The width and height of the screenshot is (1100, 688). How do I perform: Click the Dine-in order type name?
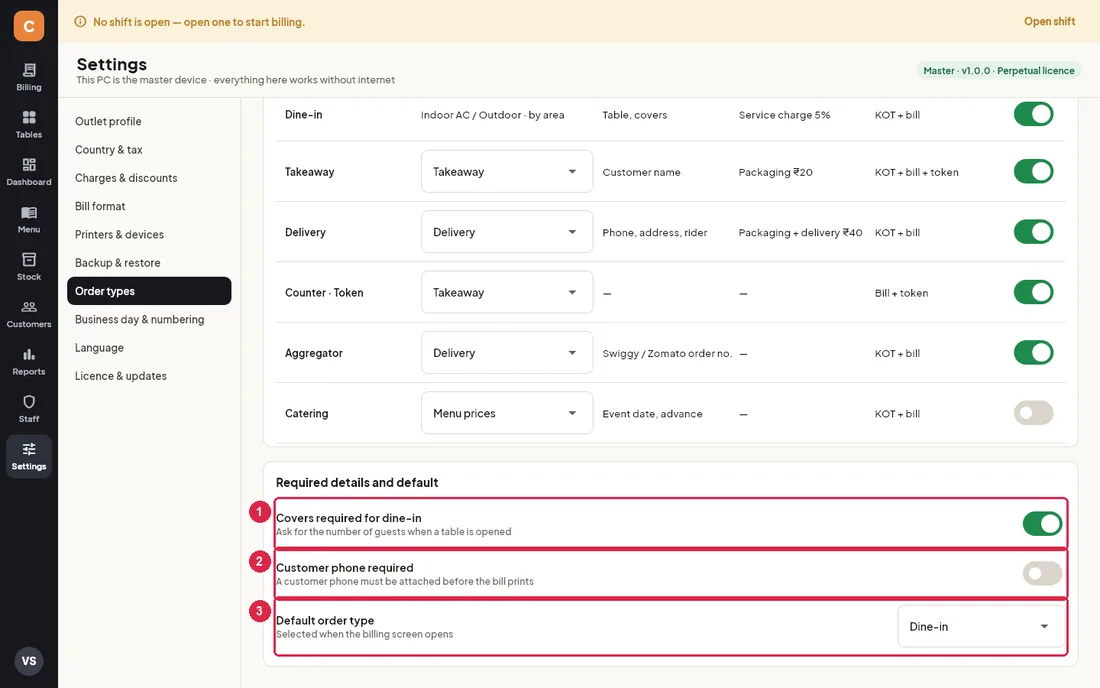(303, 115)
